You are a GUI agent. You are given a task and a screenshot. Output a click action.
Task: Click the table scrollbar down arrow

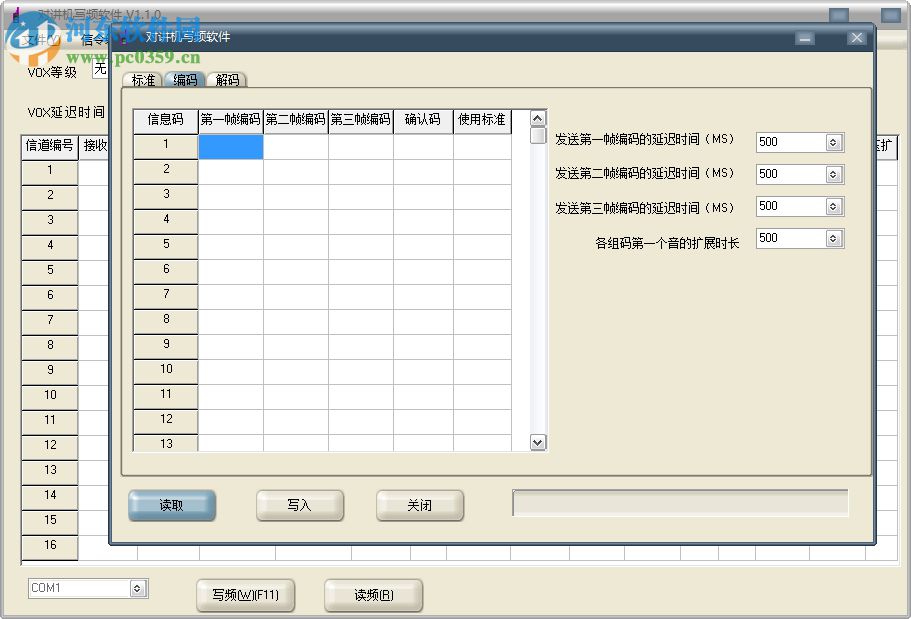538,442
